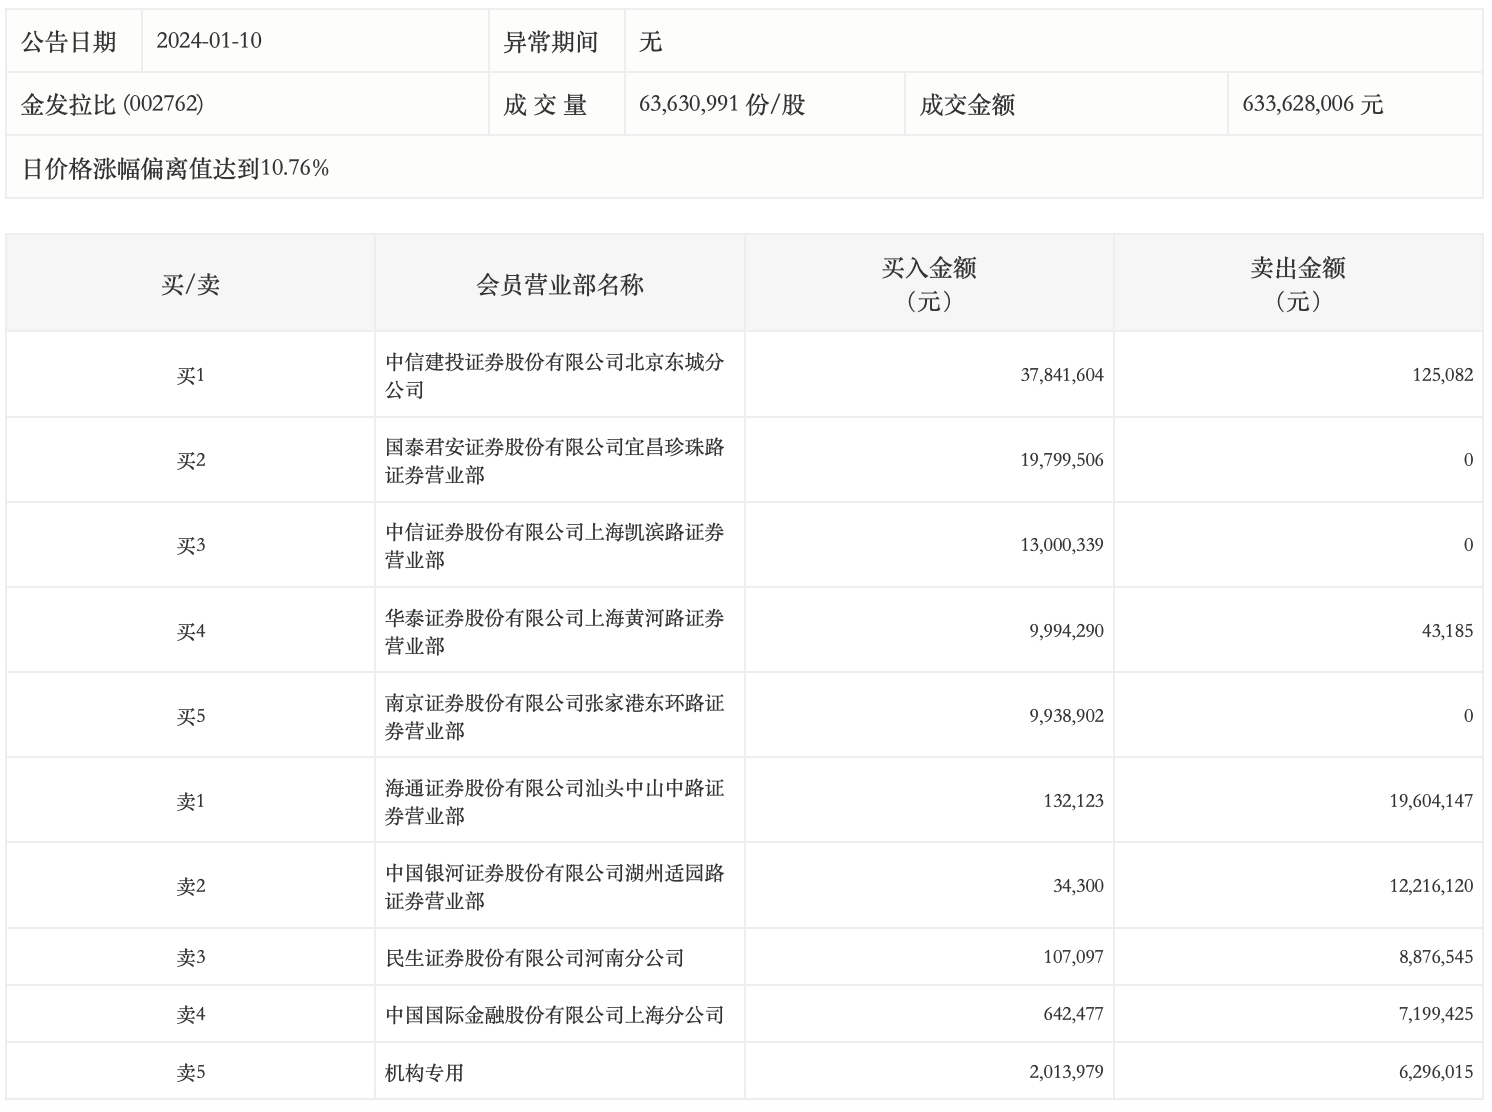Select the announcement date 2024-01-10

click(209, 41)
